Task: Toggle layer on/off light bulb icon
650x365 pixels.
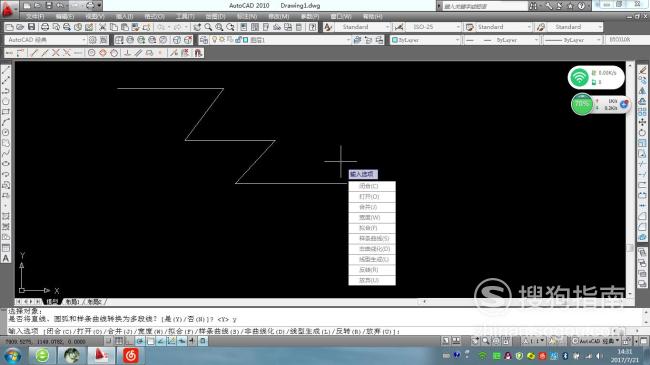Action: coord(215,40)
